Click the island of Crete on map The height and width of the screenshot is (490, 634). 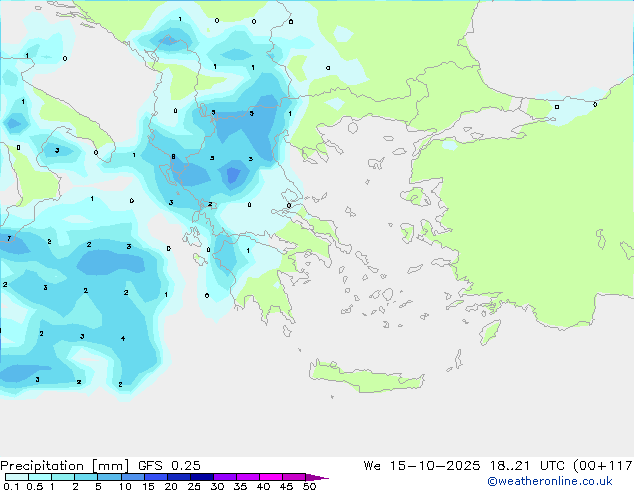point(366,376)
